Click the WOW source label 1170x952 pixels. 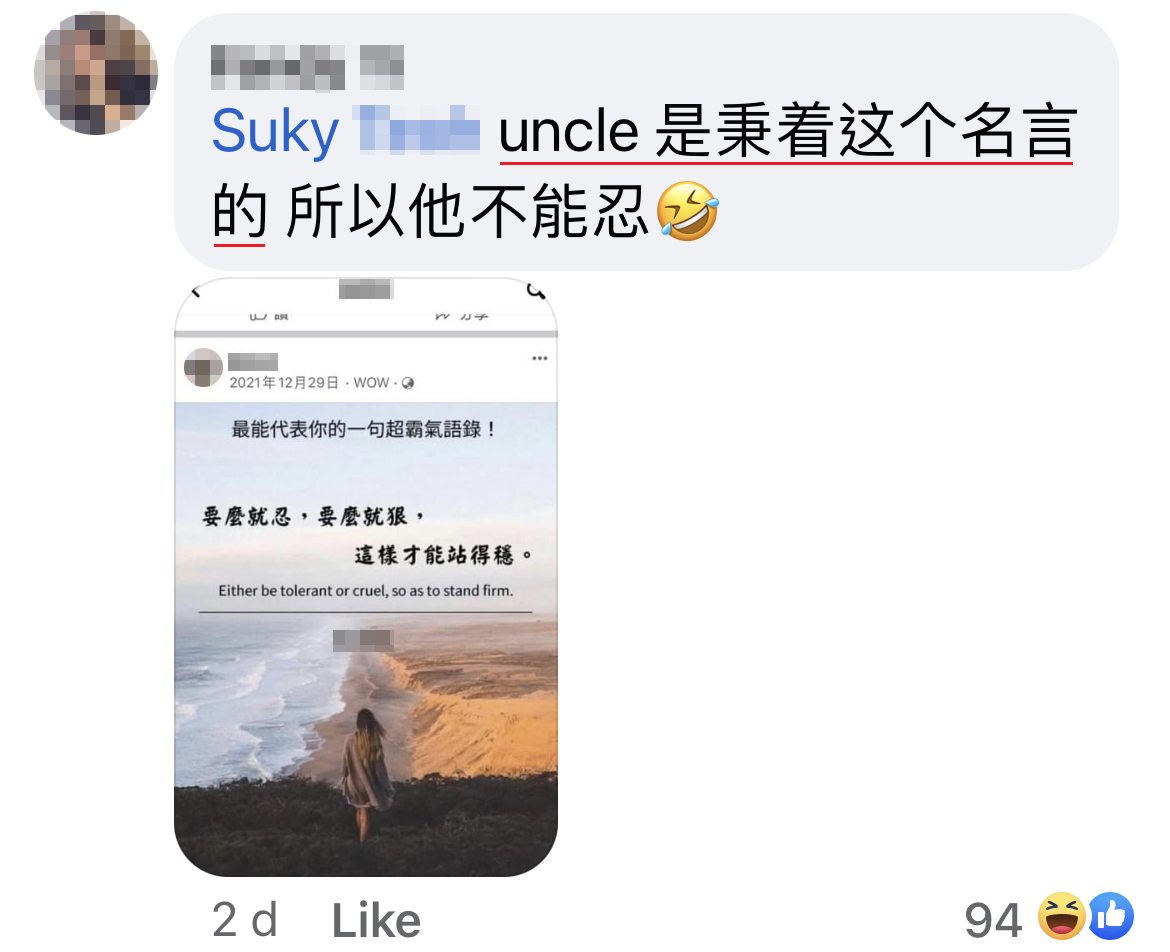(371, 383)
